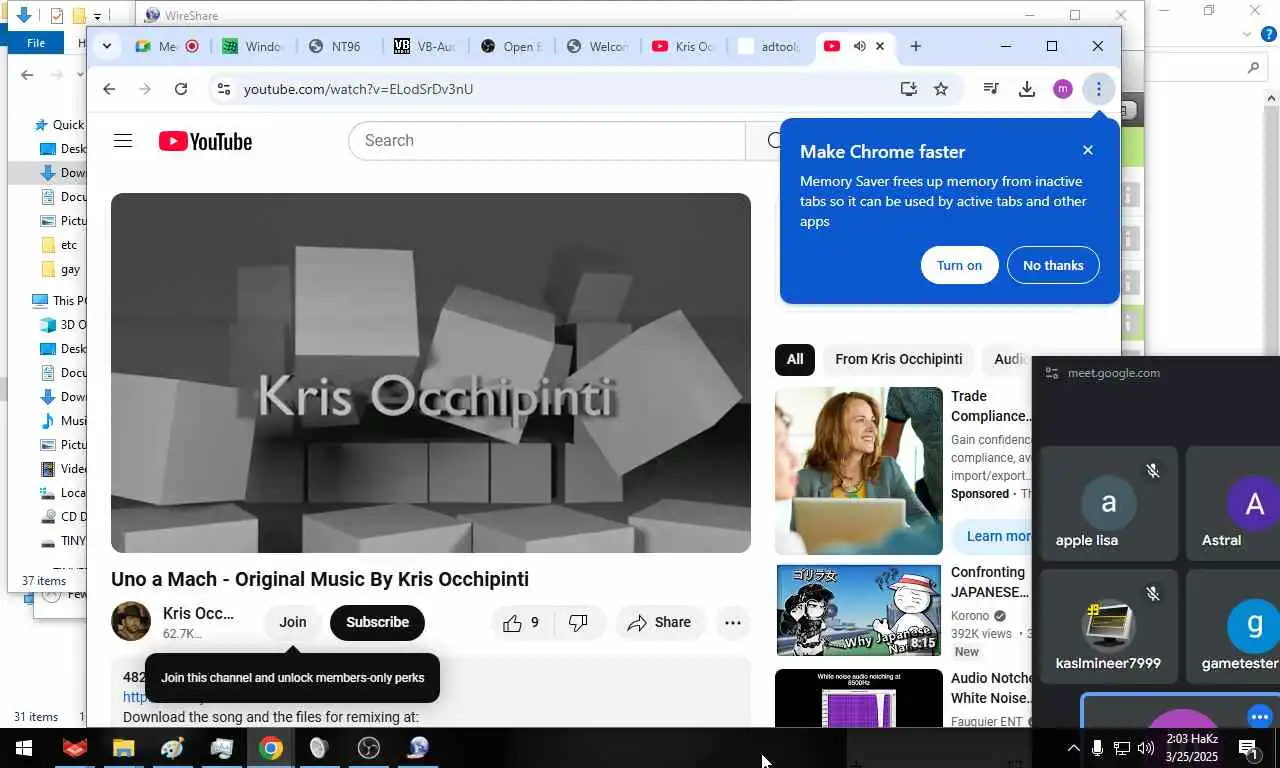This screenshot has height=768, width=1280.
Task: Mute the playing tab via speaker icon
Action: pyautogui.click(x=859, y=46)
